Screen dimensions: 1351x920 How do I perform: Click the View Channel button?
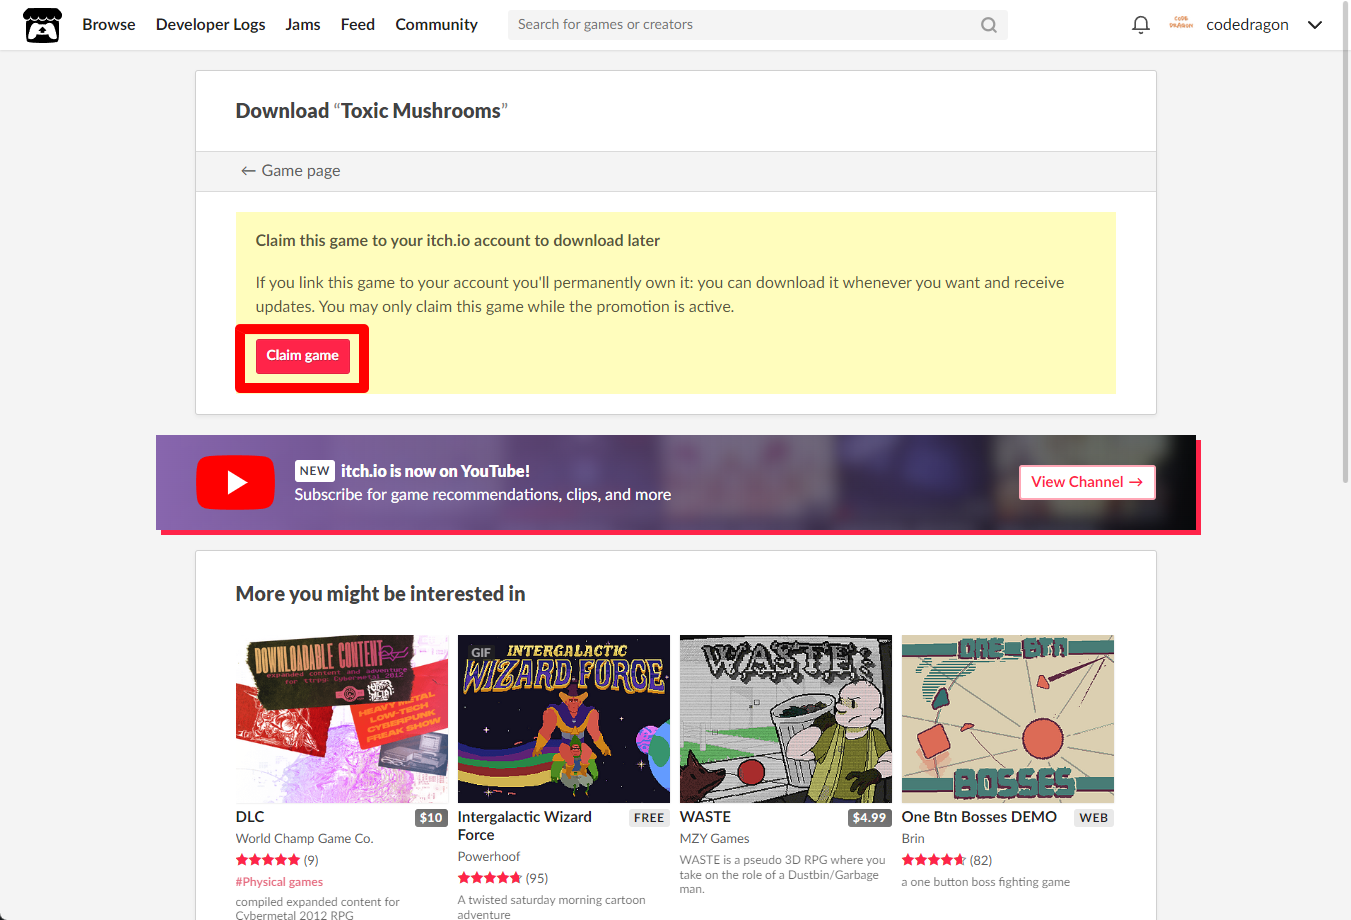tap(1087, 482)
